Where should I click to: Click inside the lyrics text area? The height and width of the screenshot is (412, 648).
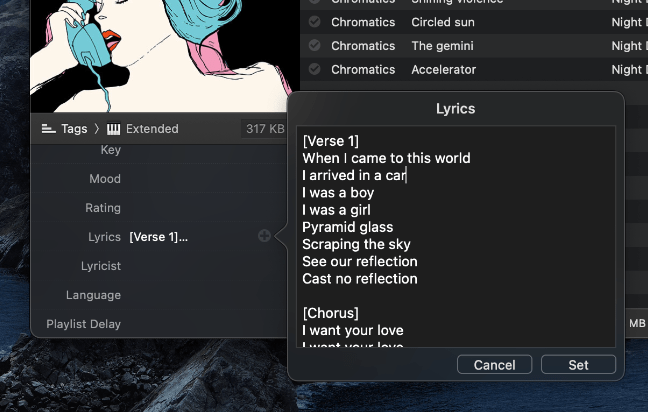pos(456,236)
